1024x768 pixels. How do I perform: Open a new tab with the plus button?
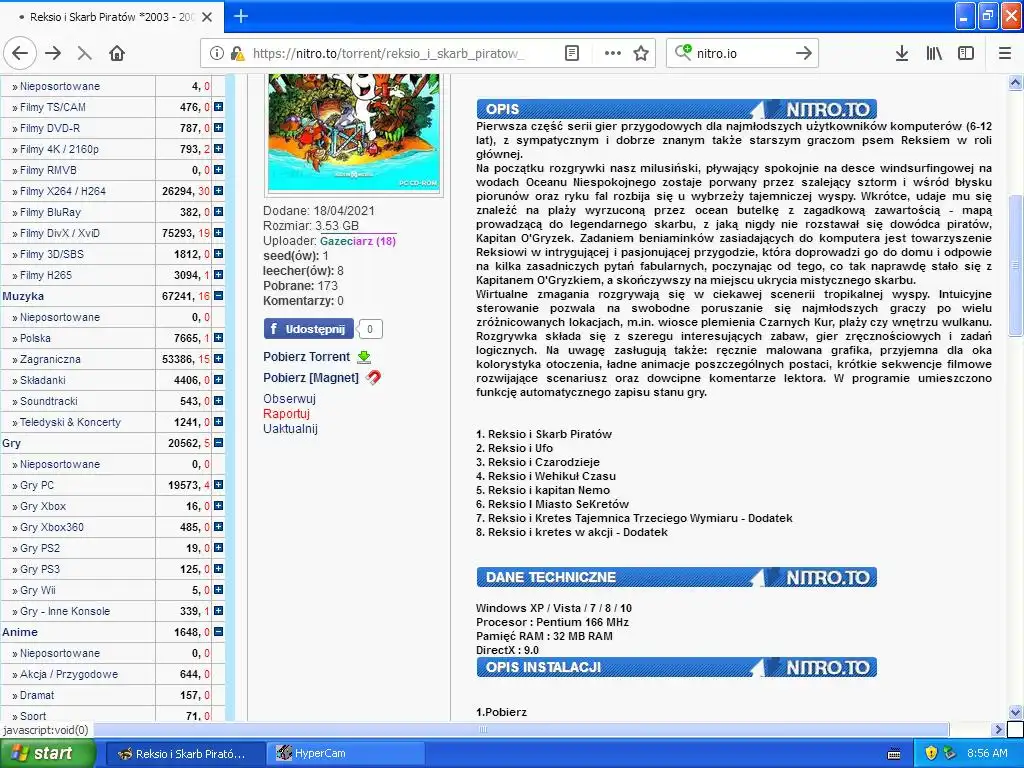tap(241, 16)
